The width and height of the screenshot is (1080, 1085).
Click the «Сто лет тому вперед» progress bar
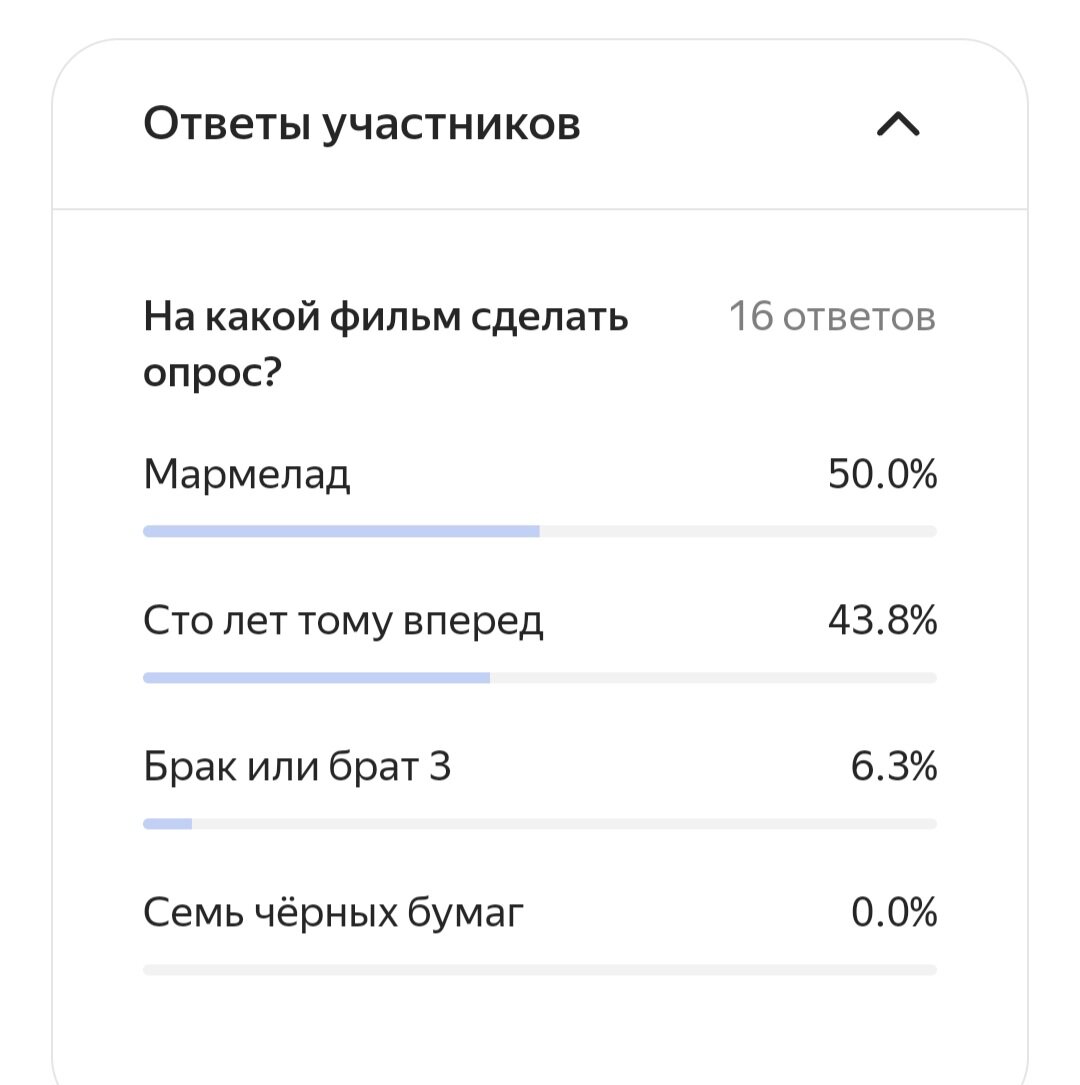540,677
